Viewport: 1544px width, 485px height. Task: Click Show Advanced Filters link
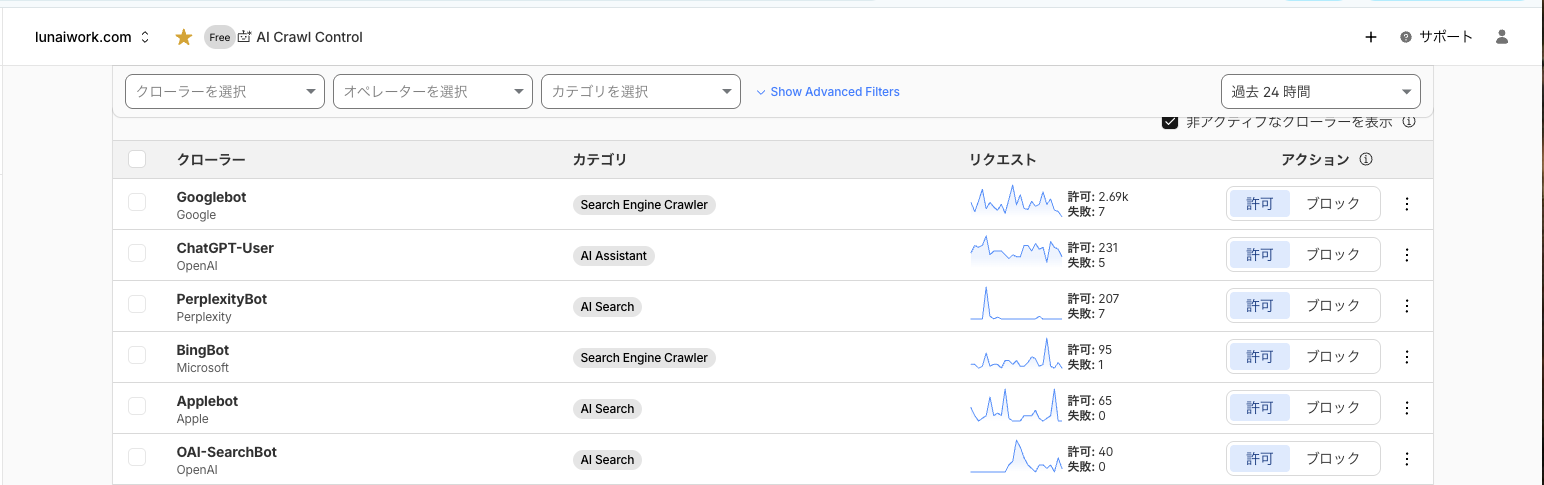point(827,92)
